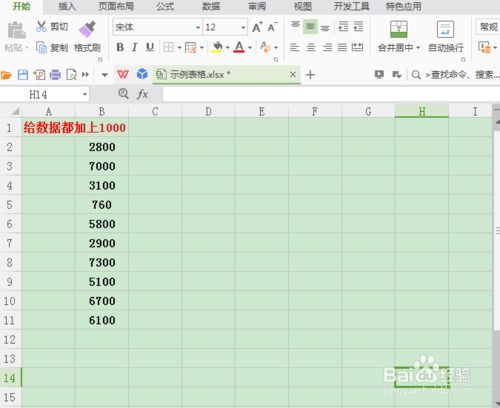
Task: Click the blue cube icon
Action: click(142, 74)
